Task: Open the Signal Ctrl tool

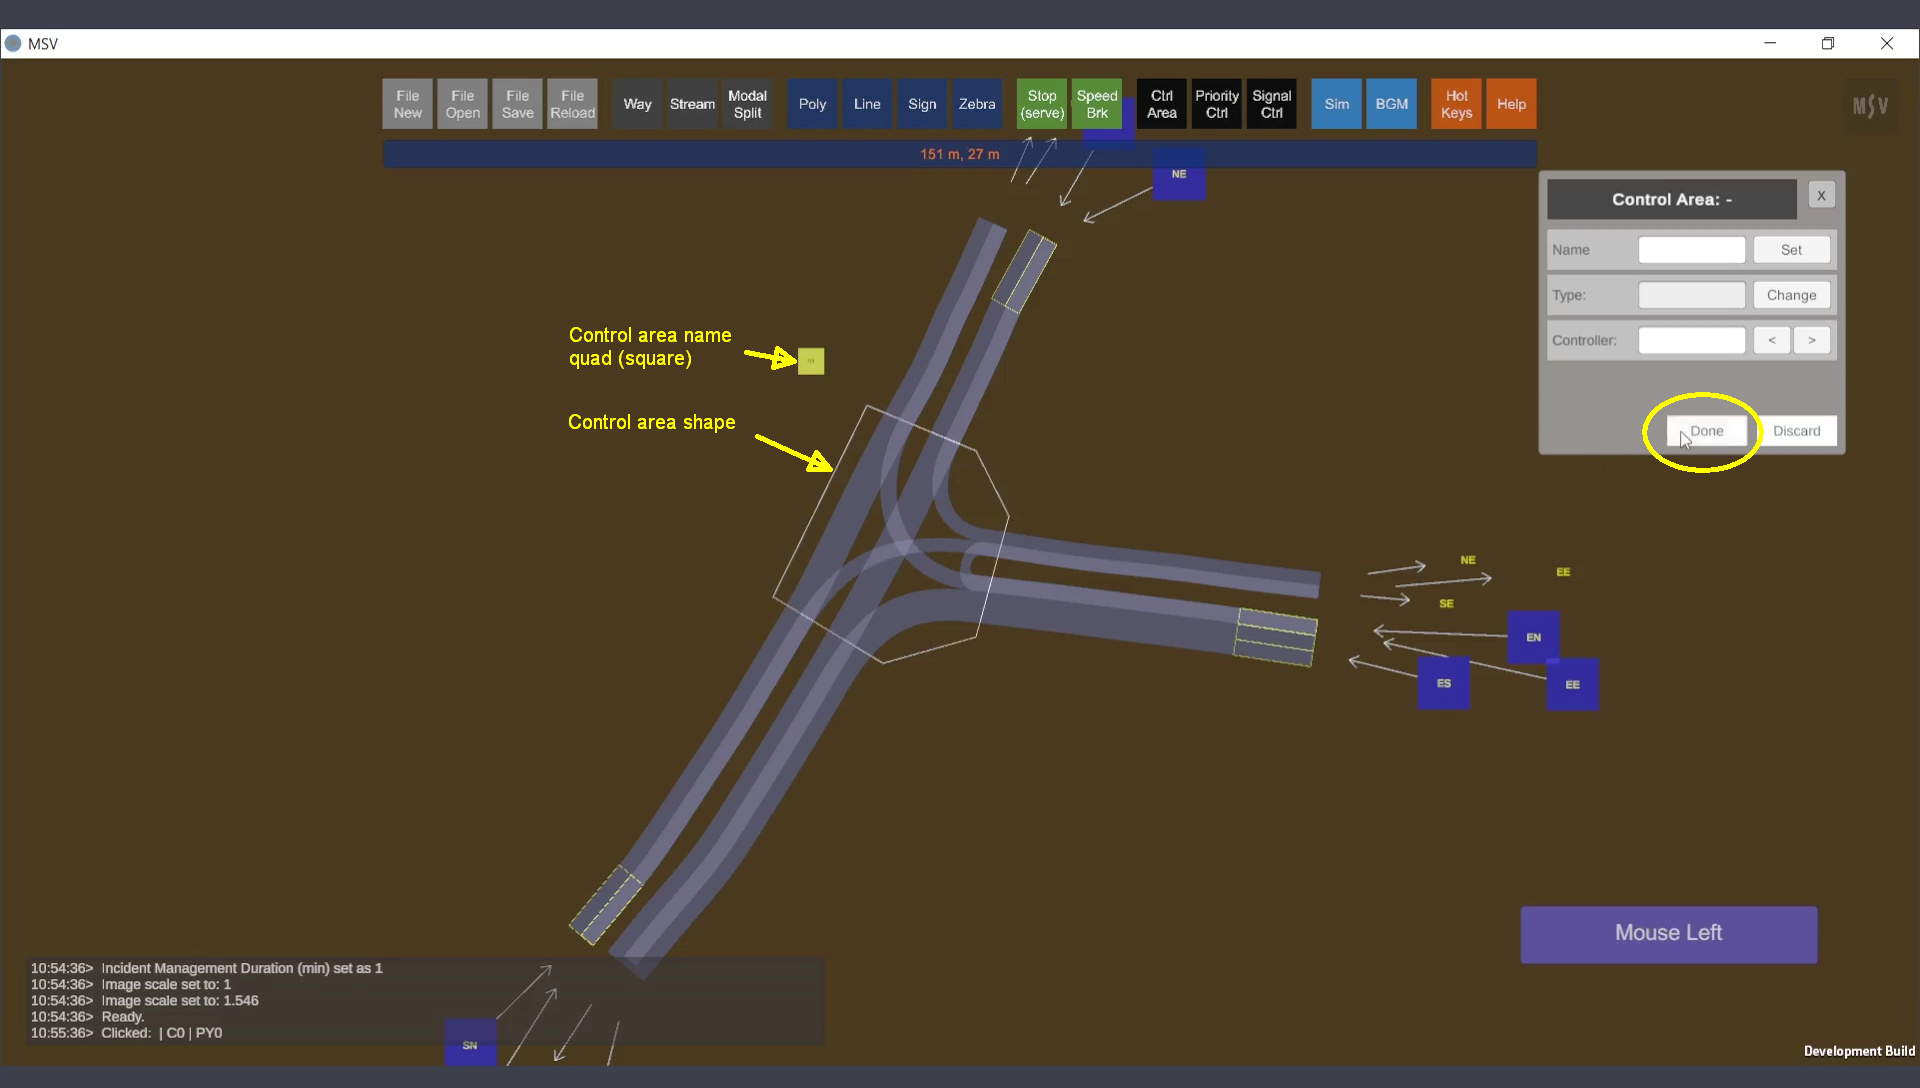Action: coord(1271,104)
